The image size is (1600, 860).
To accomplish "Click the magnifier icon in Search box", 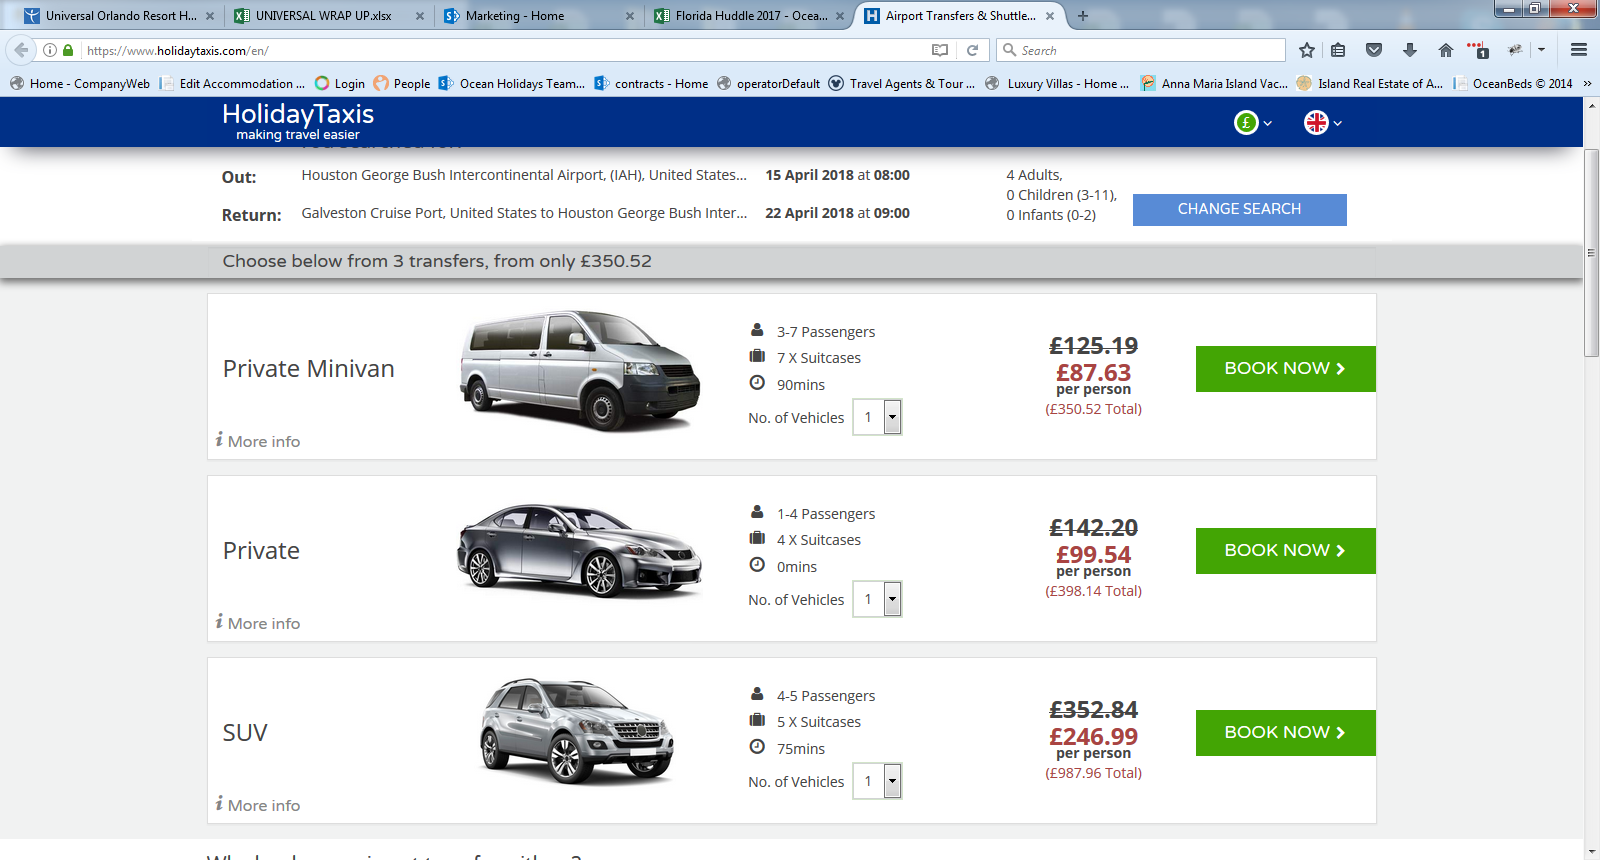I will 1009,50.
